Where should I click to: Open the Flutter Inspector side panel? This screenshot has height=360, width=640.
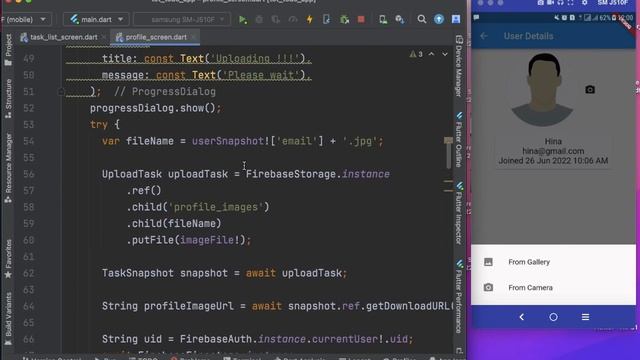point(459,213)
